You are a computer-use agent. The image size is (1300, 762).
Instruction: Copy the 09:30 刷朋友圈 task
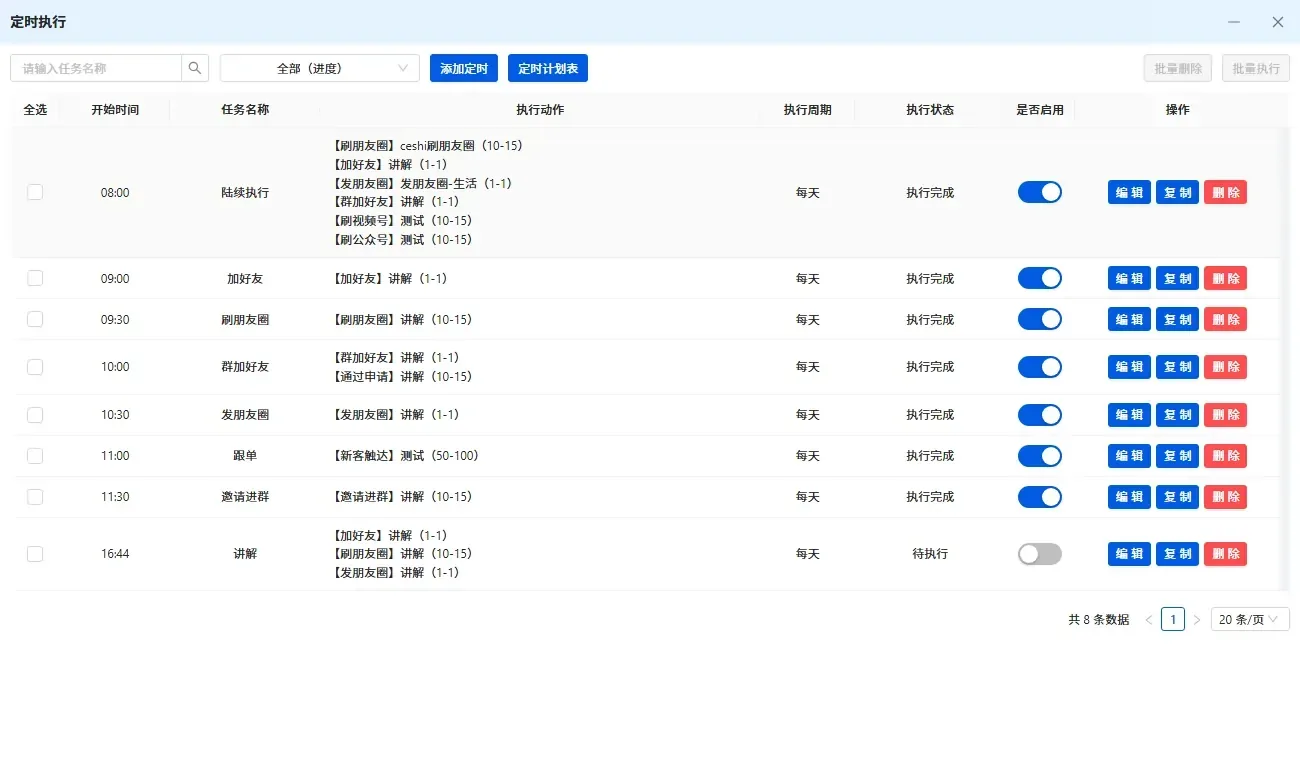click(x=1177, y=319)
